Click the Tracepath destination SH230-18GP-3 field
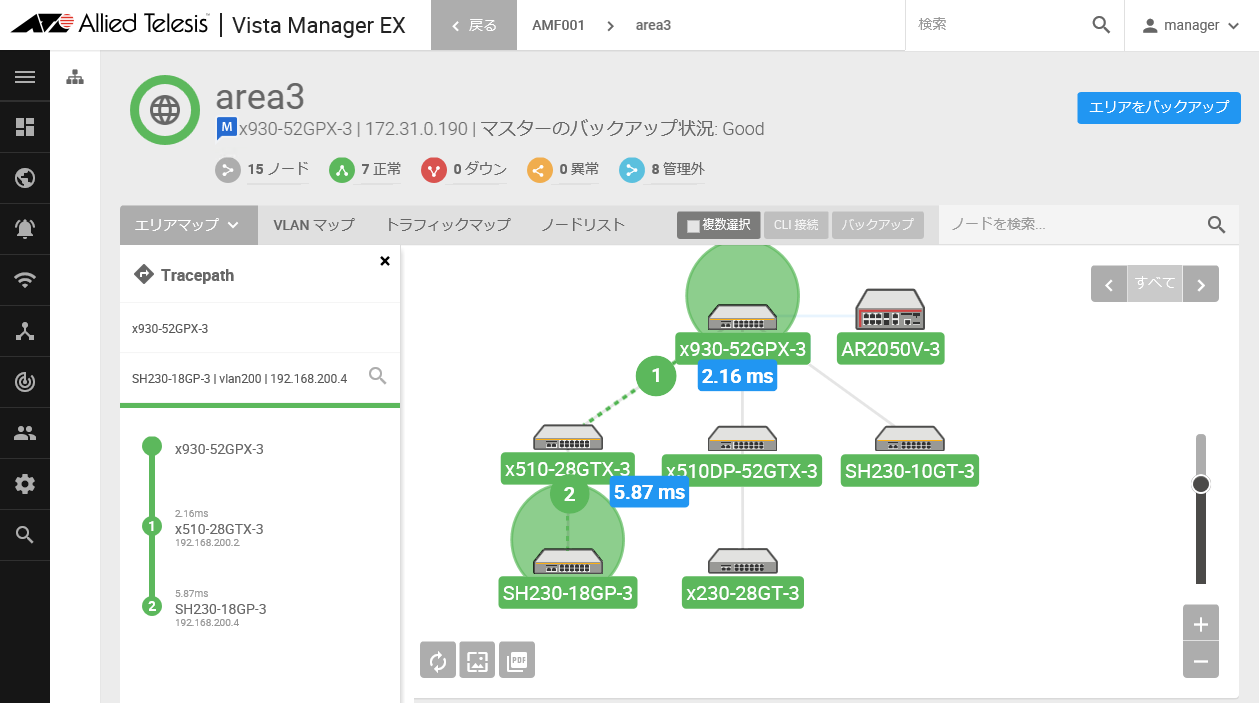Image resolution: width=1259 pixels, height=703 pixels. coord(241,378)
